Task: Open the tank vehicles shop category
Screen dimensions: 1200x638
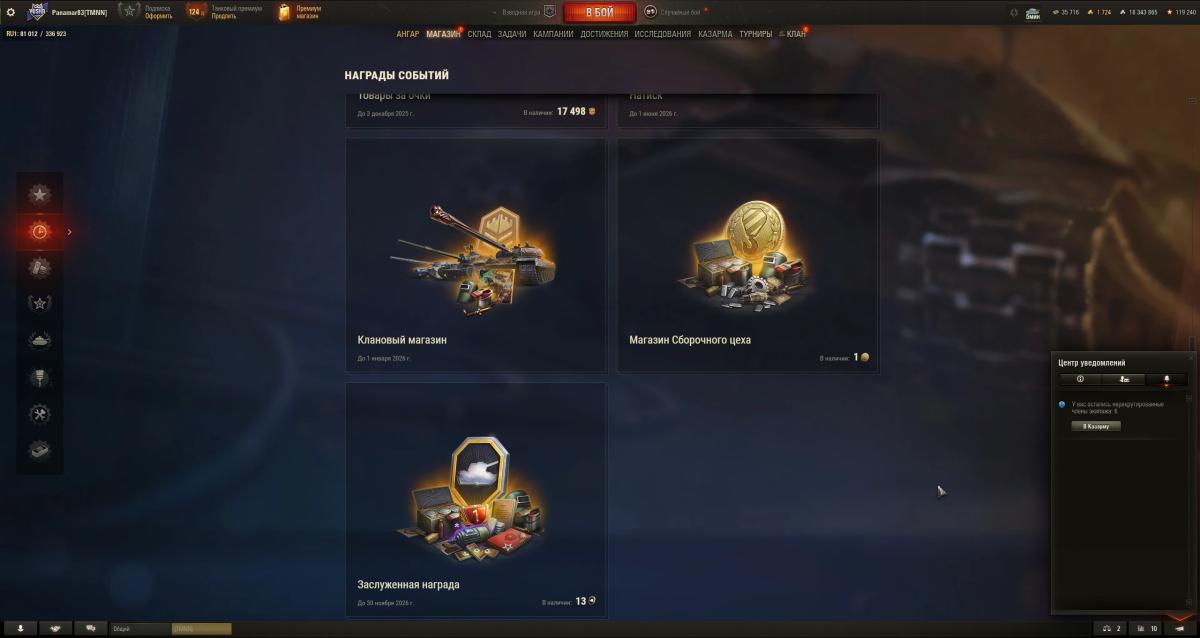Action: coord(40,341)
